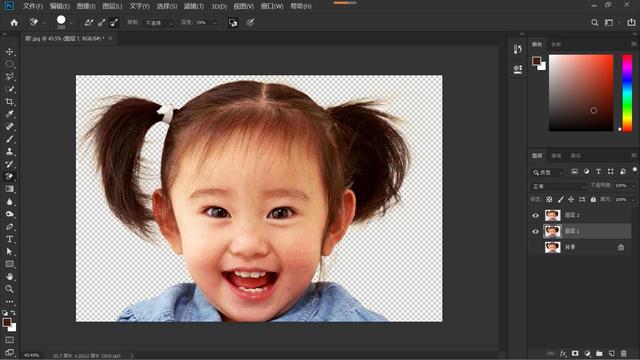Open the 窗口(W) menu
Viewport: 640px width, 360px height.
point(272,6)
